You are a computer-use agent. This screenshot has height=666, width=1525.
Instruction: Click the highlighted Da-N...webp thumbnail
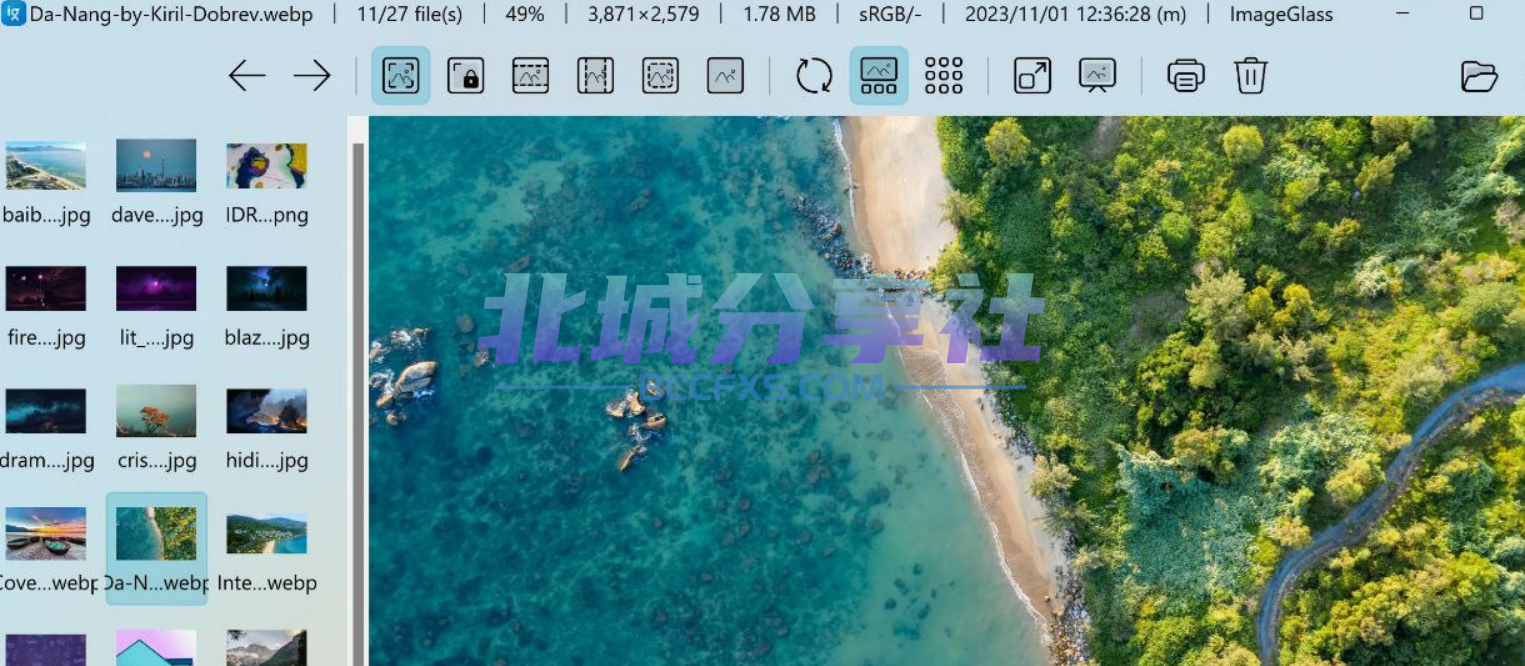click(x=156, y=548)
